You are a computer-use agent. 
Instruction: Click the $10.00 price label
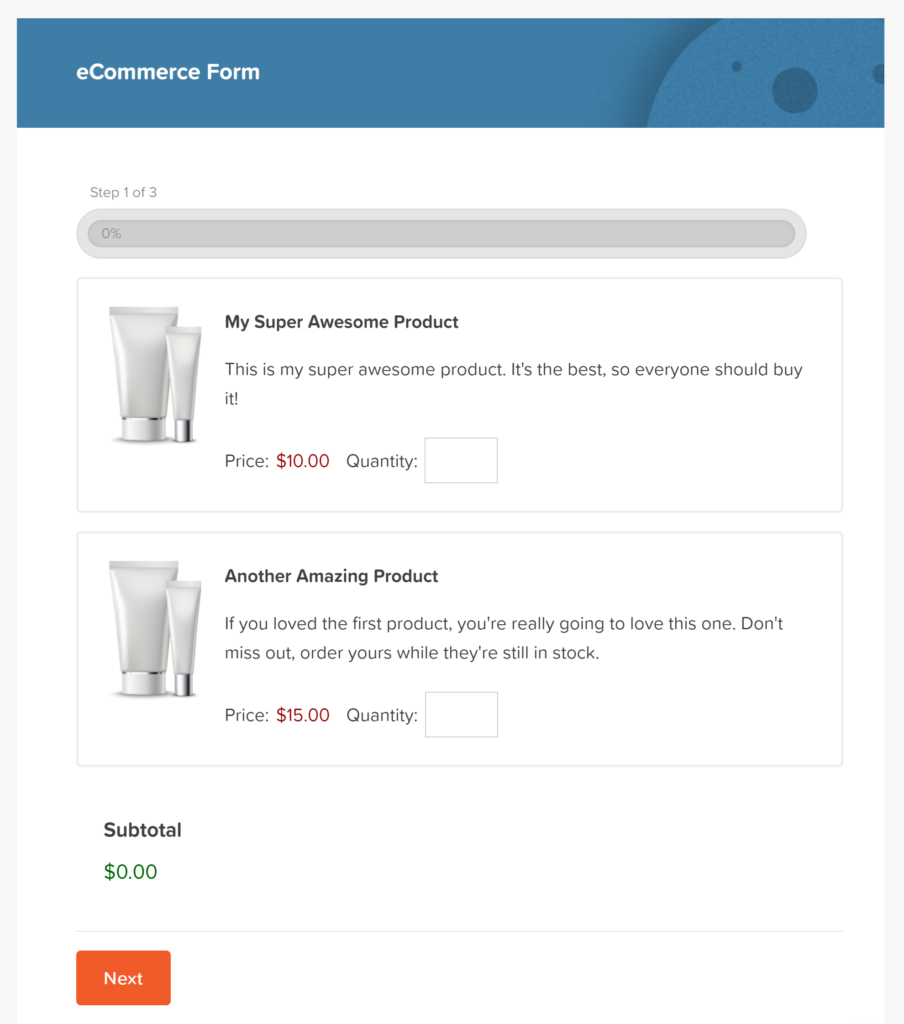[x=301, y=461]
